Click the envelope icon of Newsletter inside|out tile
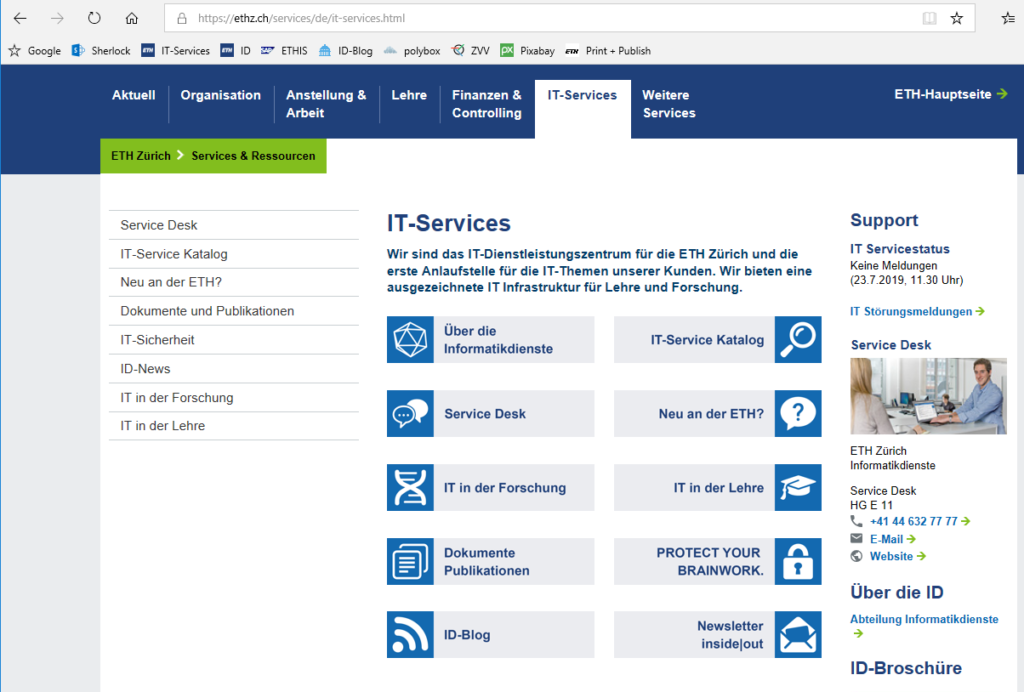This screenshot has height=692, width=1024. coord(798,635)
